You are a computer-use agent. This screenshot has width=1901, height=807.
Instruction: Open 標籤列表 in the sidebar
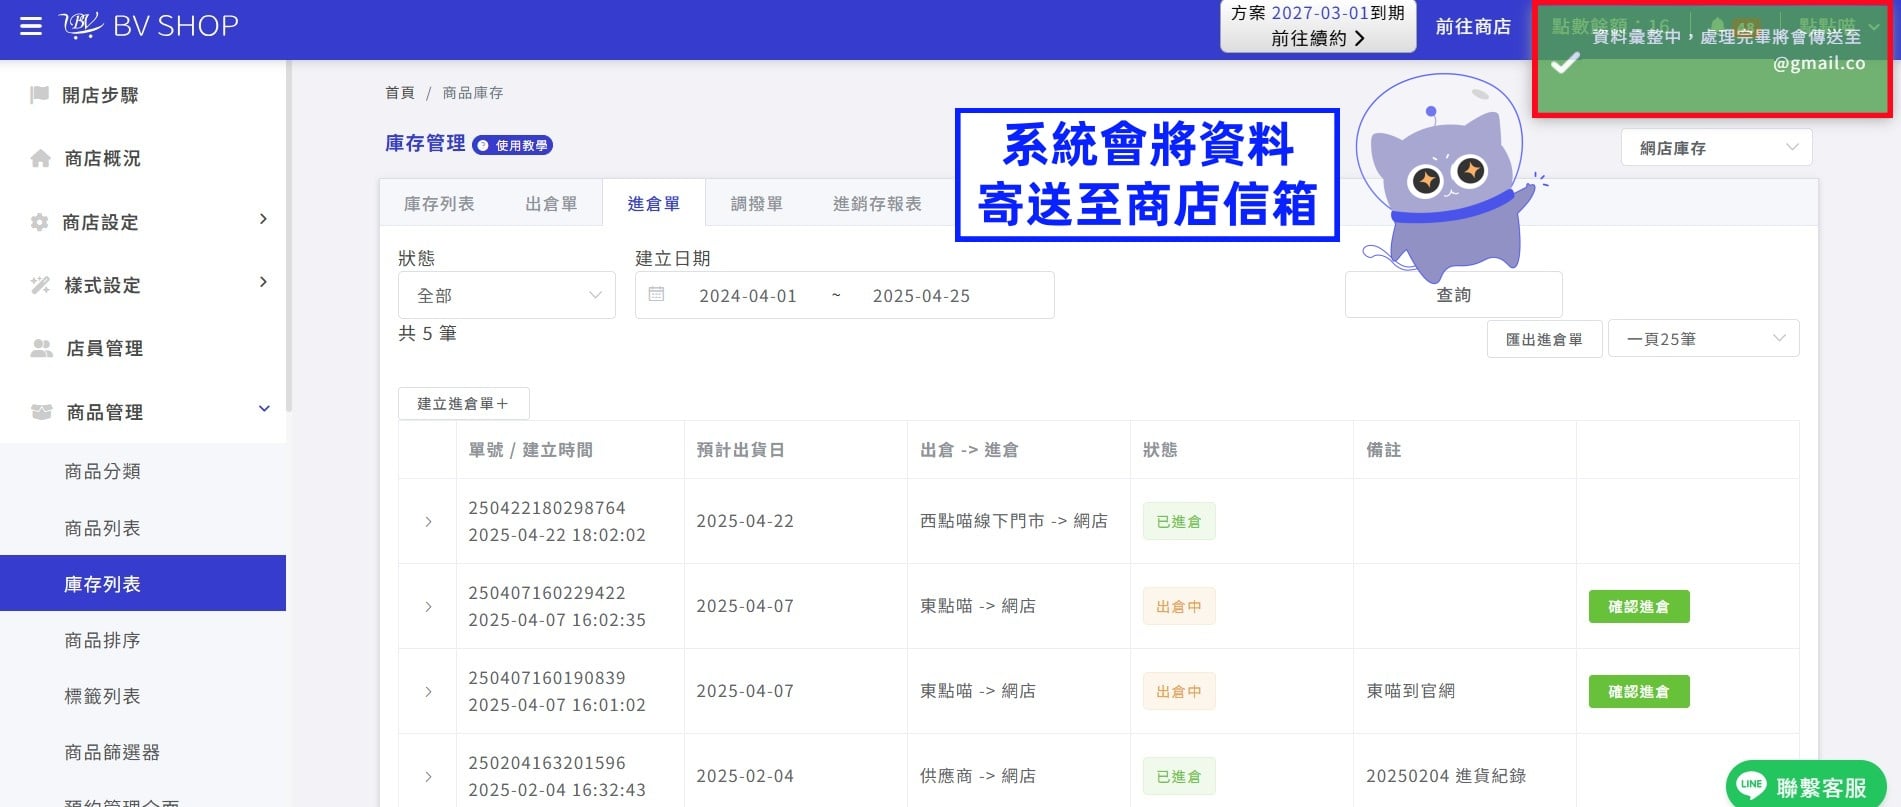tap(143, 696)
